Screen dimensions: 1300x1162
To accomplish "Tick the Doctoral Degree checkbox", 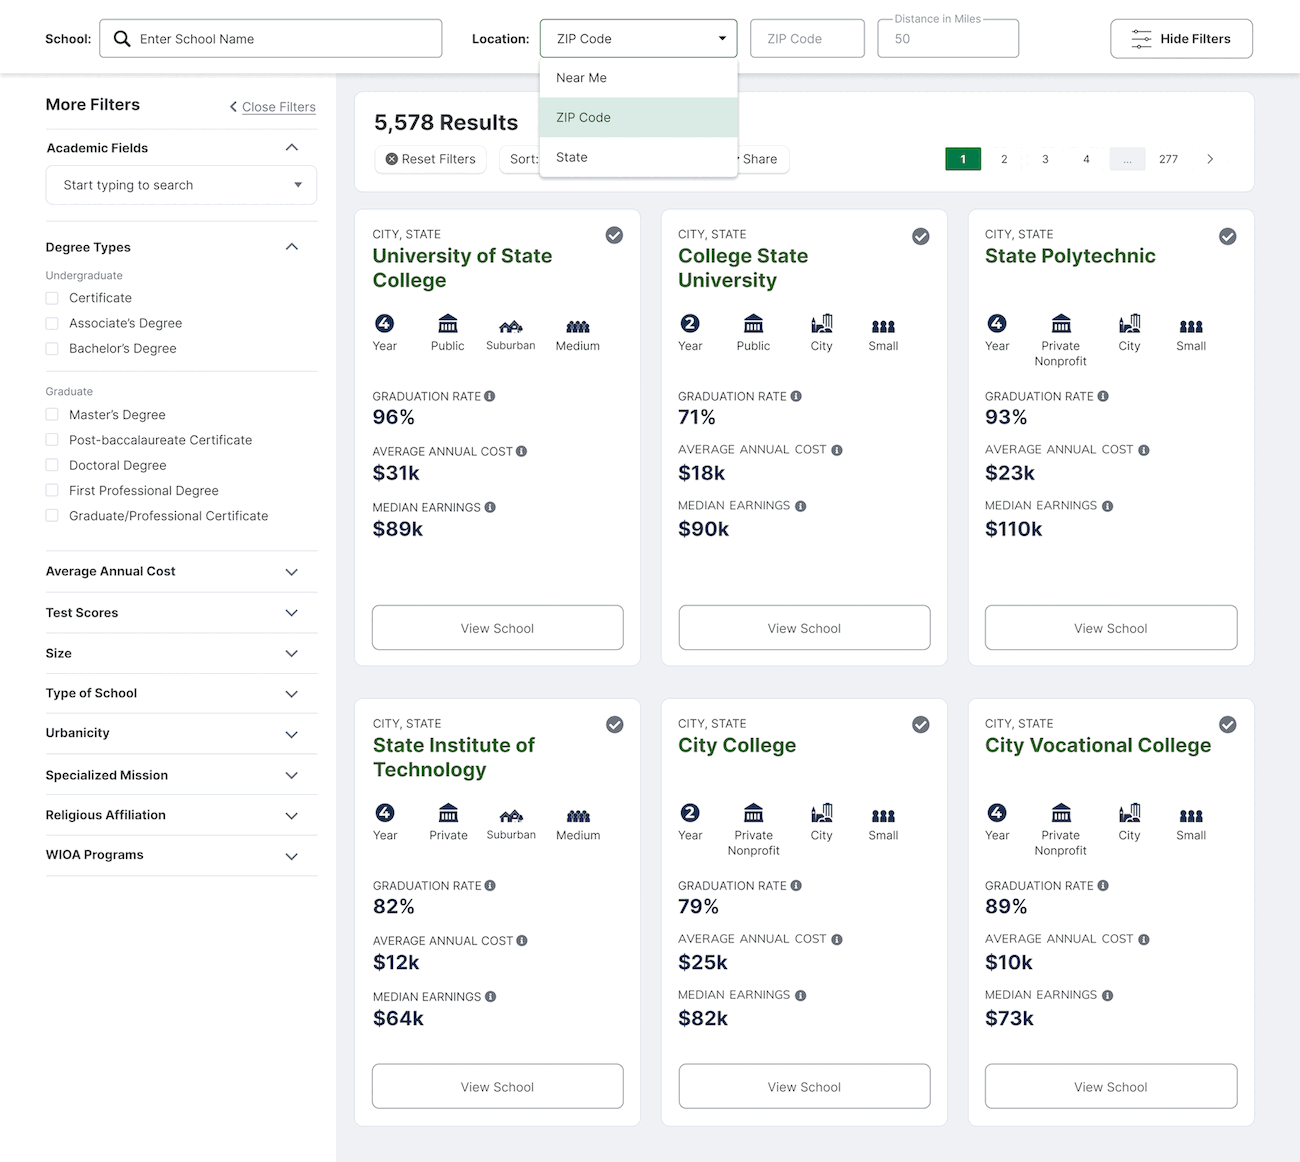I will tap(52, 466).
